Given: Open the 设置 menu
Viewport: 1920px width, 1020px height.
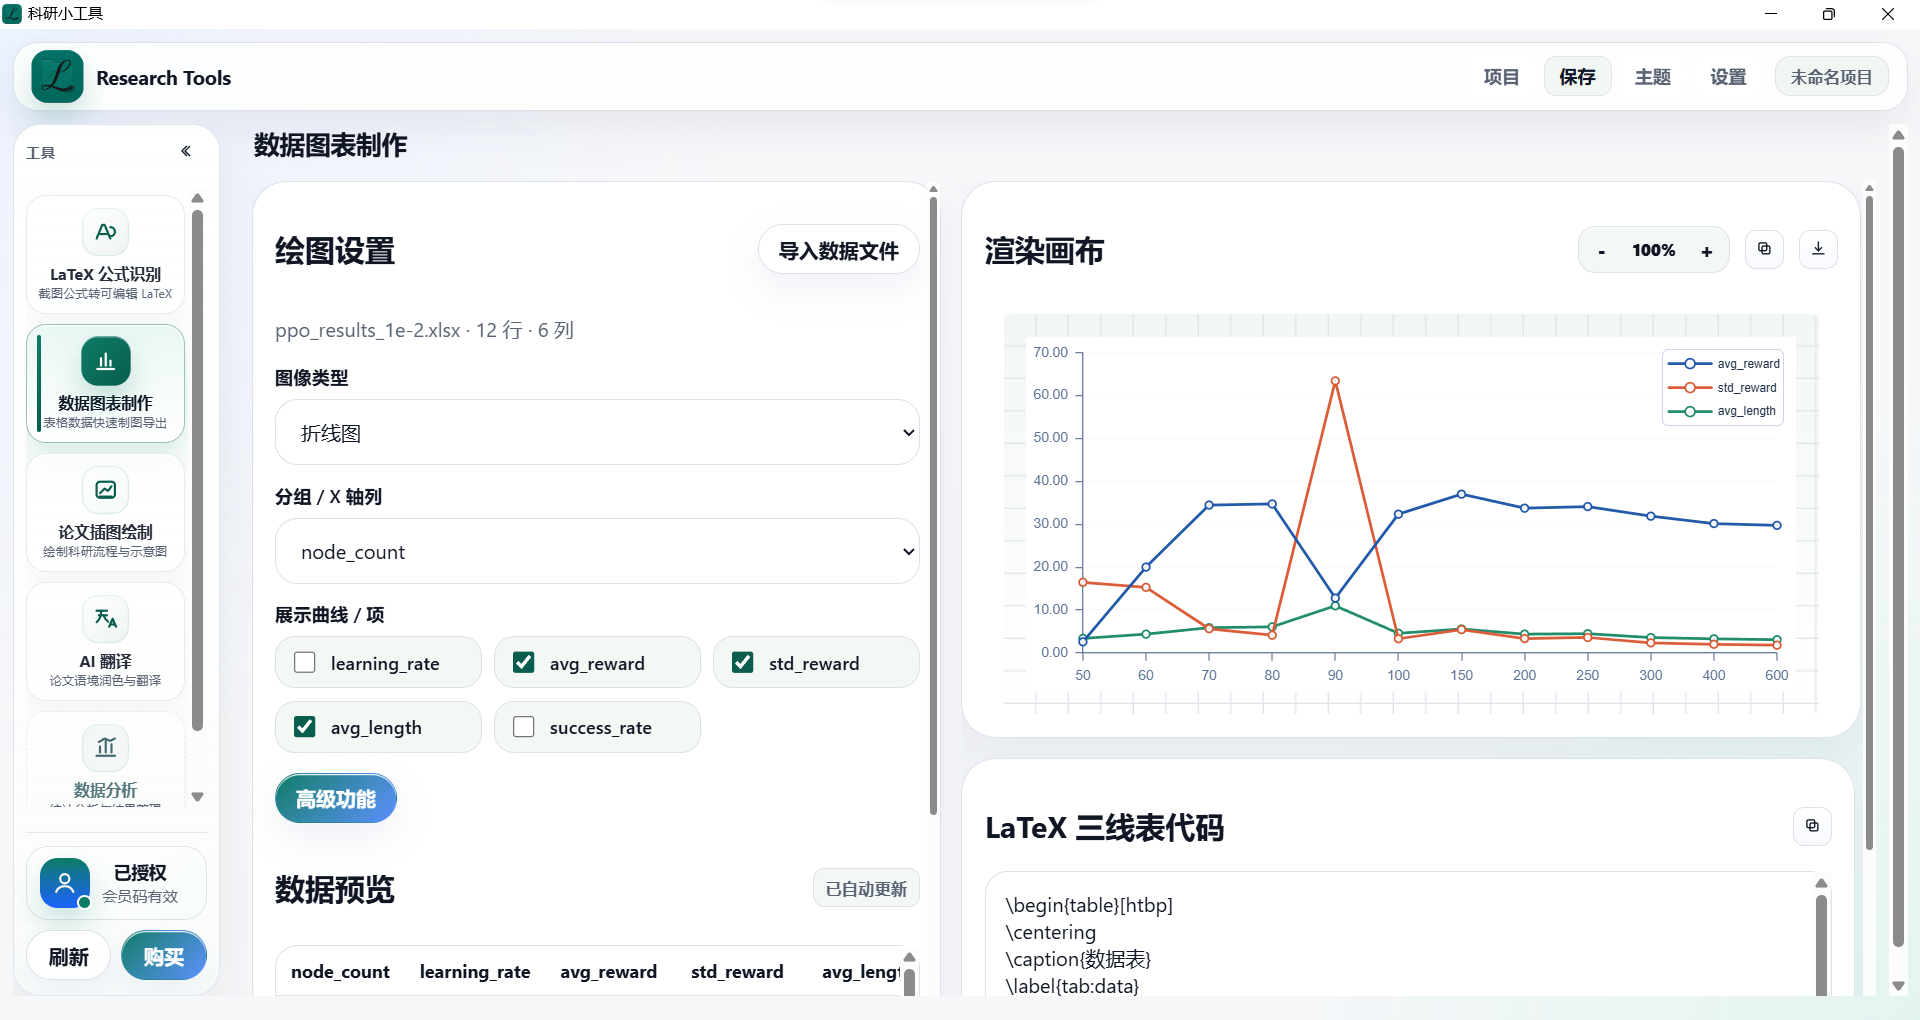Looking at the screenshot, I should point(1728,77).
